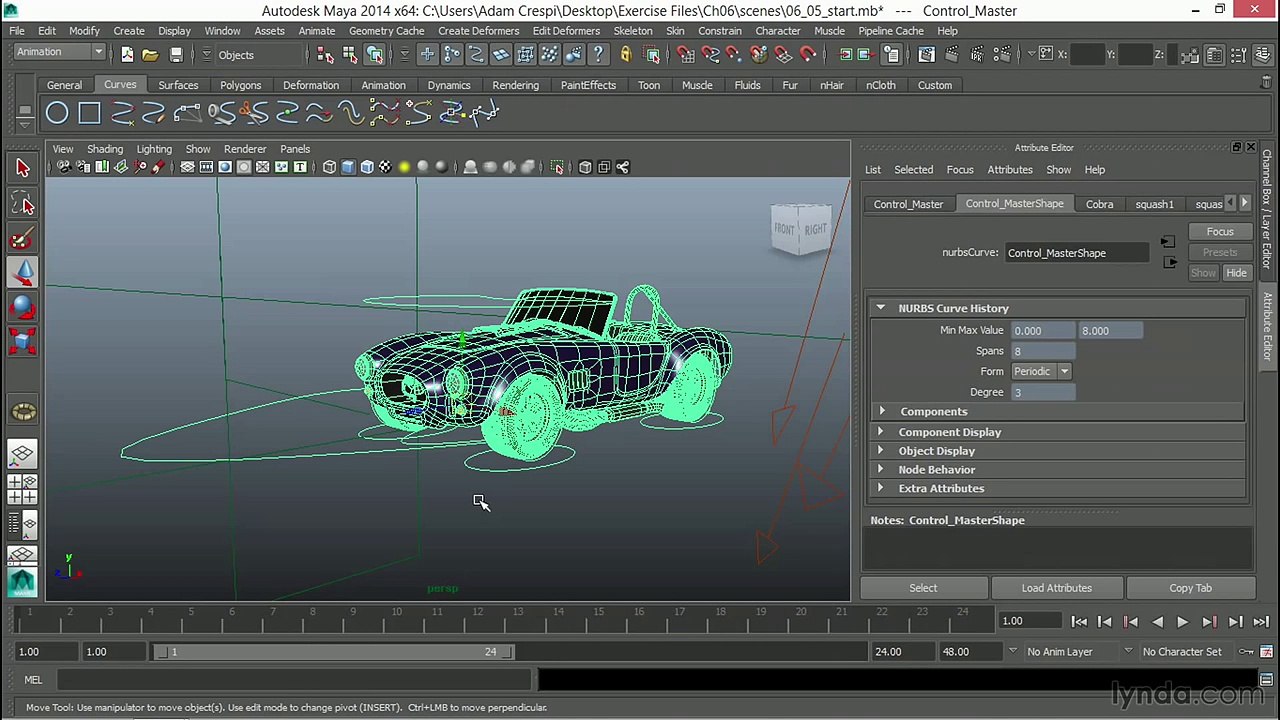Open the render view clapperboard icon
The width and height of the screenshot is (1280, 720).
(x=926, y=55)
